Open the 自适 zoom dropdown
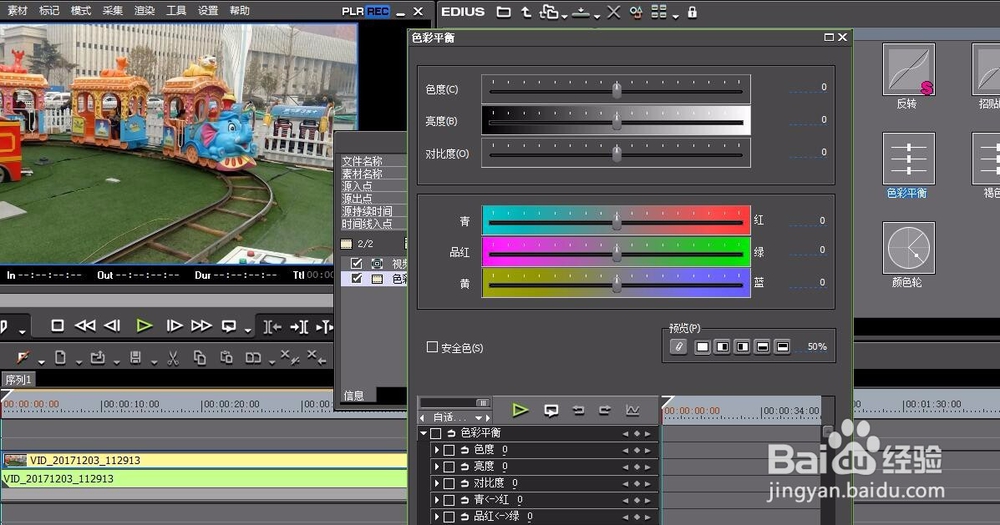 (x=478, y=418)
